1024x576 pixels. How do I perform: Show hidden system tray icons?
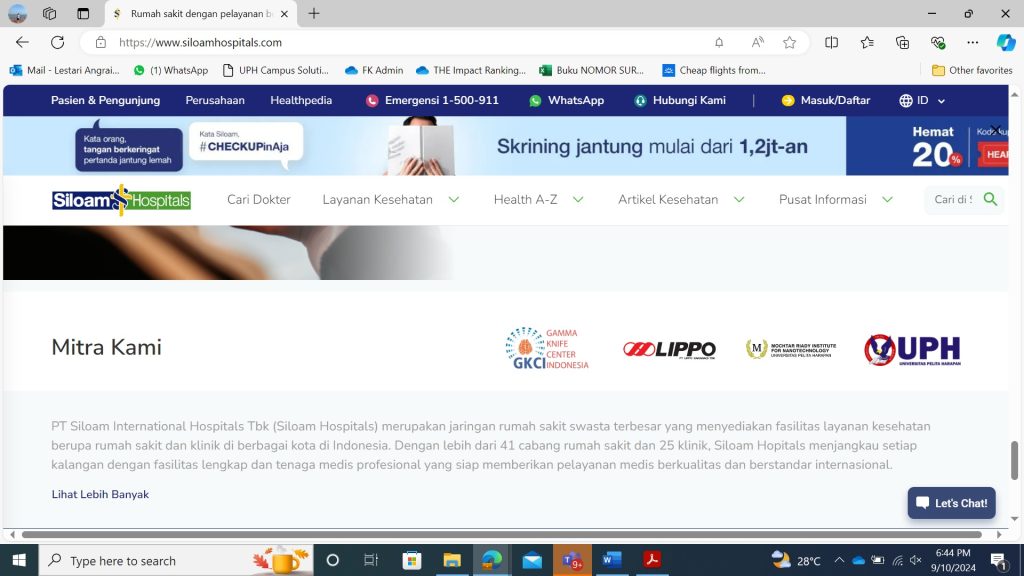click(x=839, y=560)
